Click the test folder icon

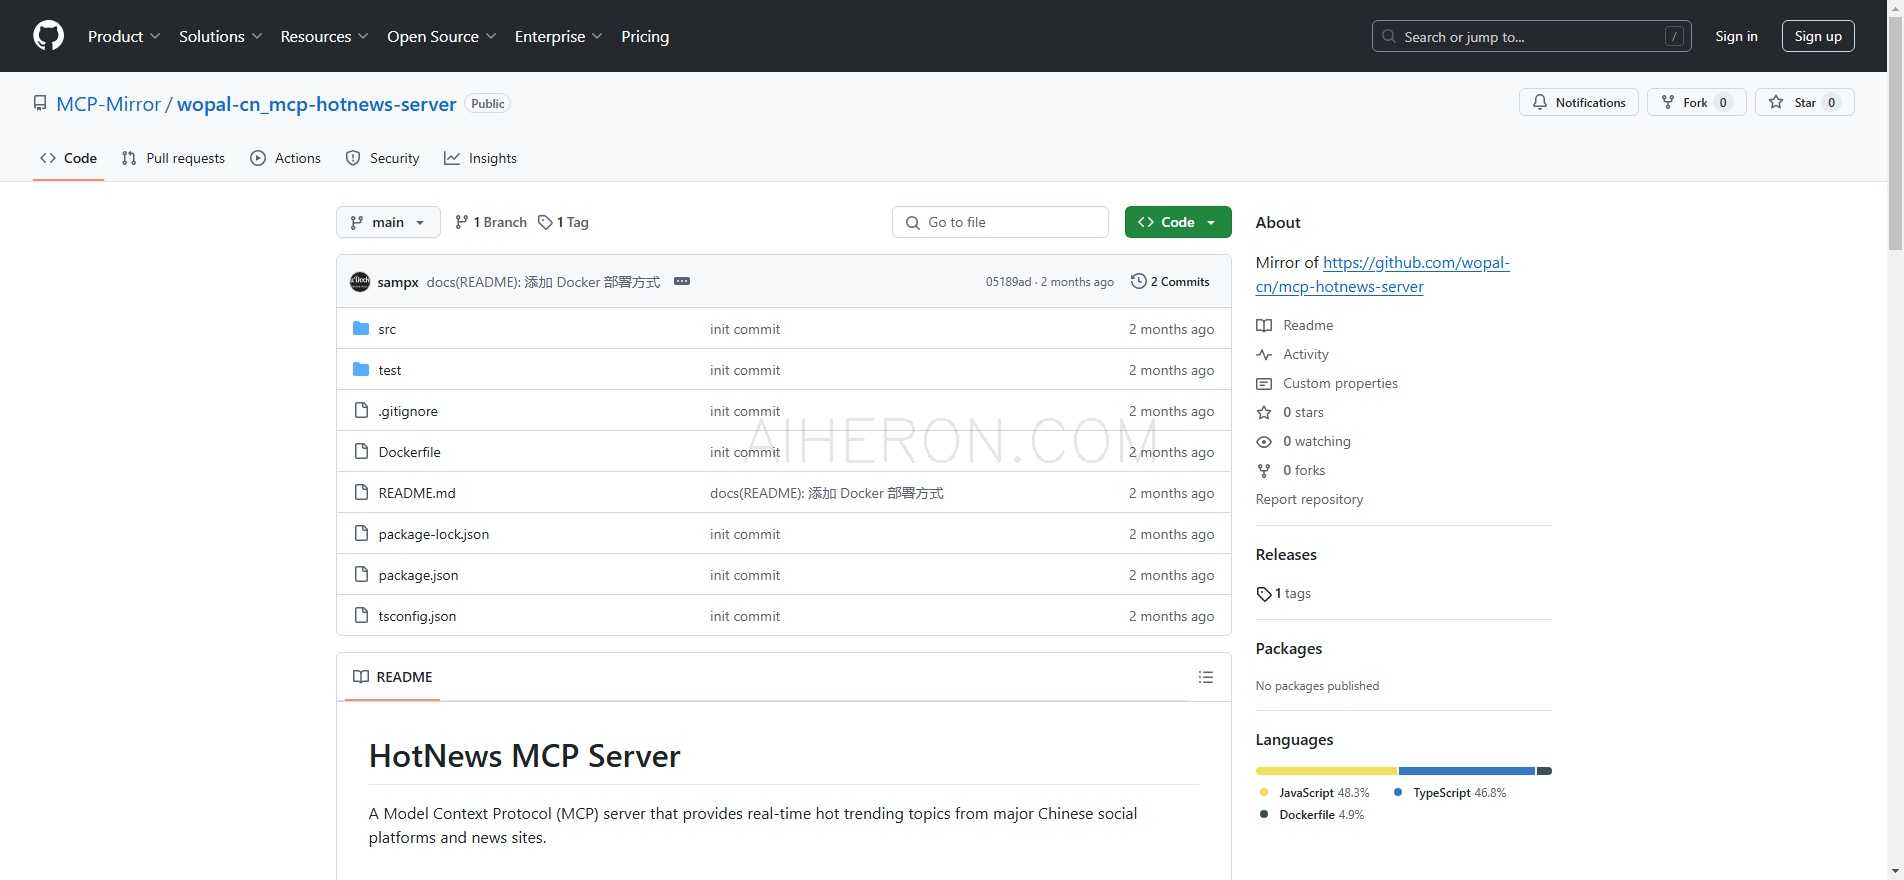361,369
